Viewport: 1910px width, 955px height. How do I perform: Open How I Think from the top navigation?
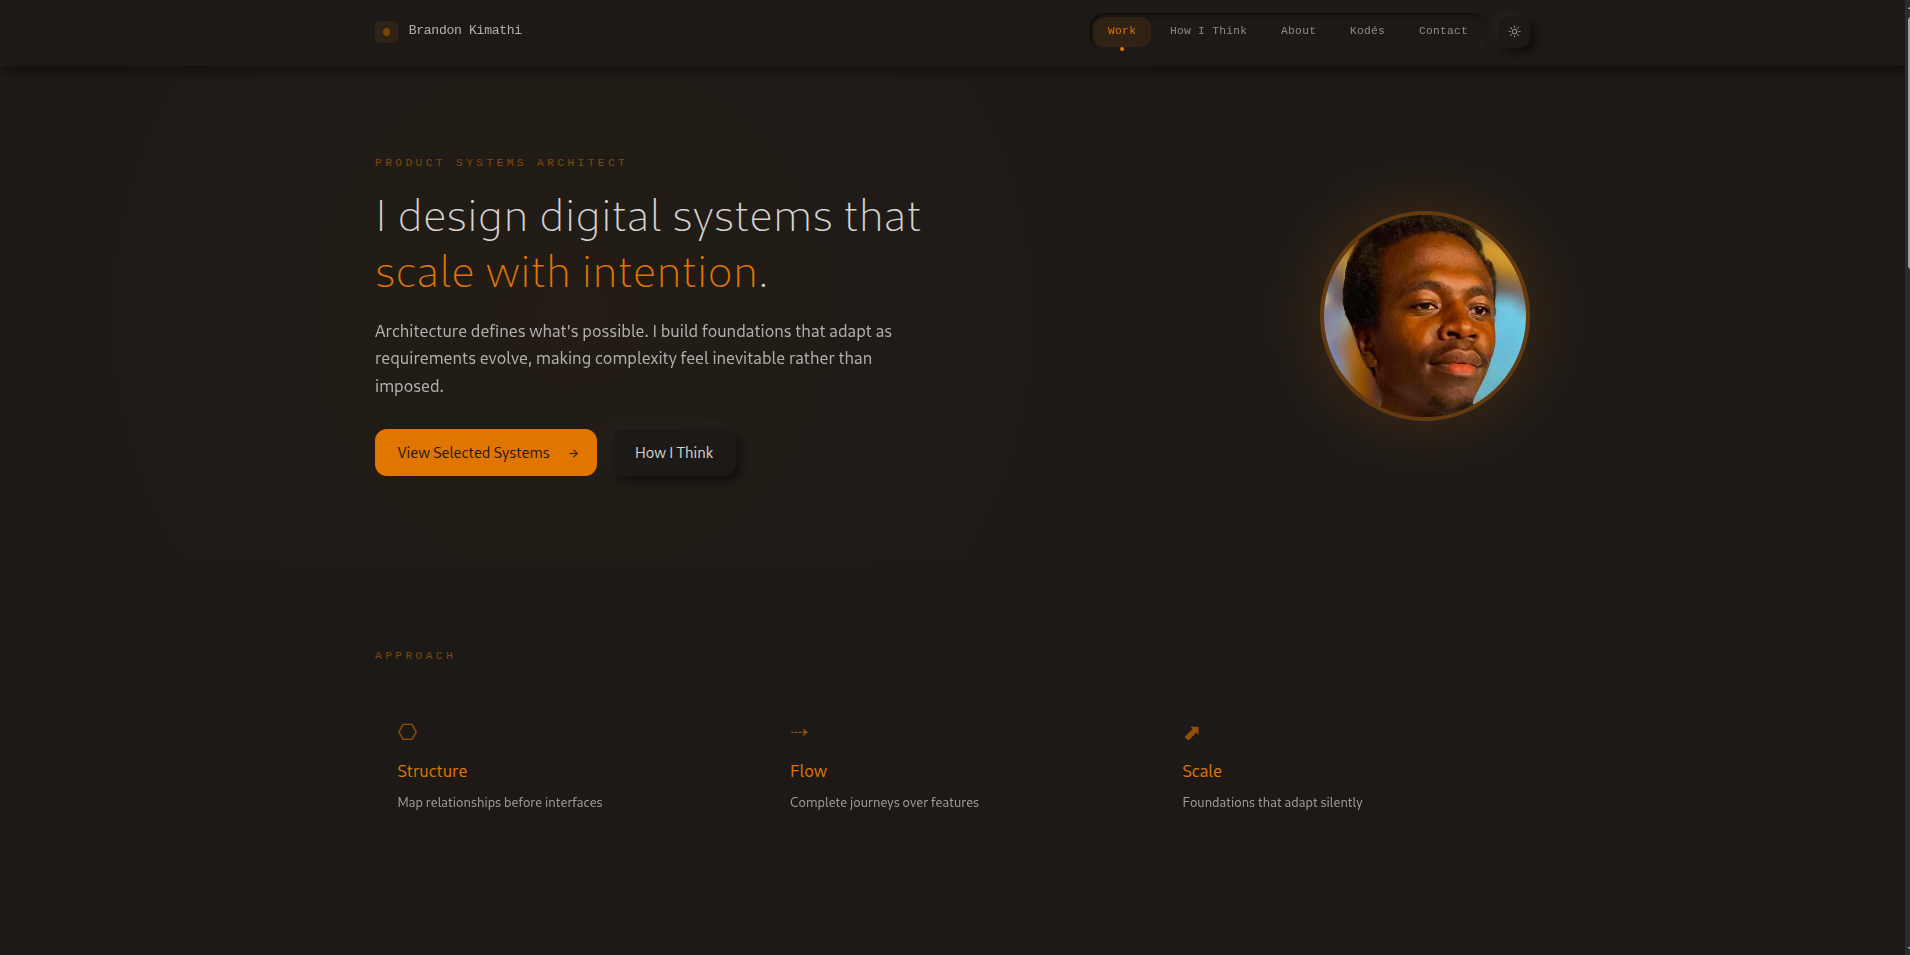point(1208,31)
